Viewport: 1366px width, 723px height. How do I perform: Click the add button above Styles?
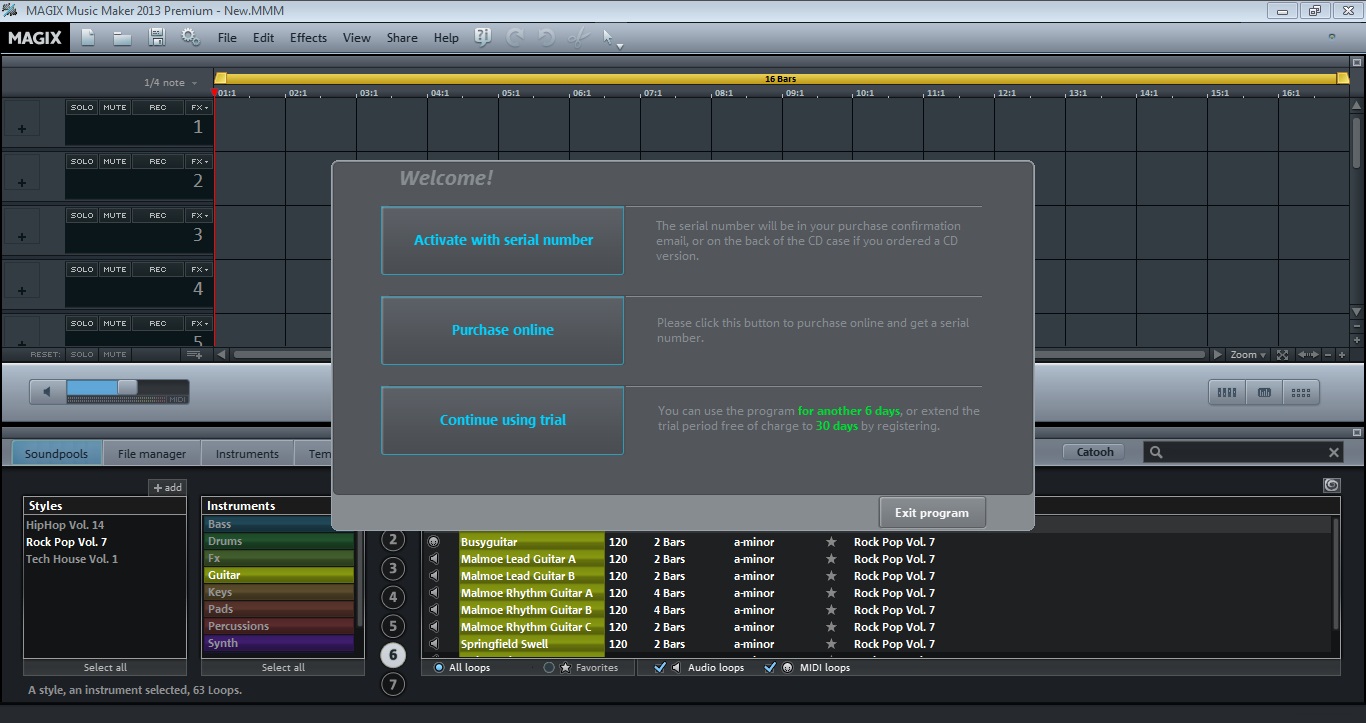167,487
